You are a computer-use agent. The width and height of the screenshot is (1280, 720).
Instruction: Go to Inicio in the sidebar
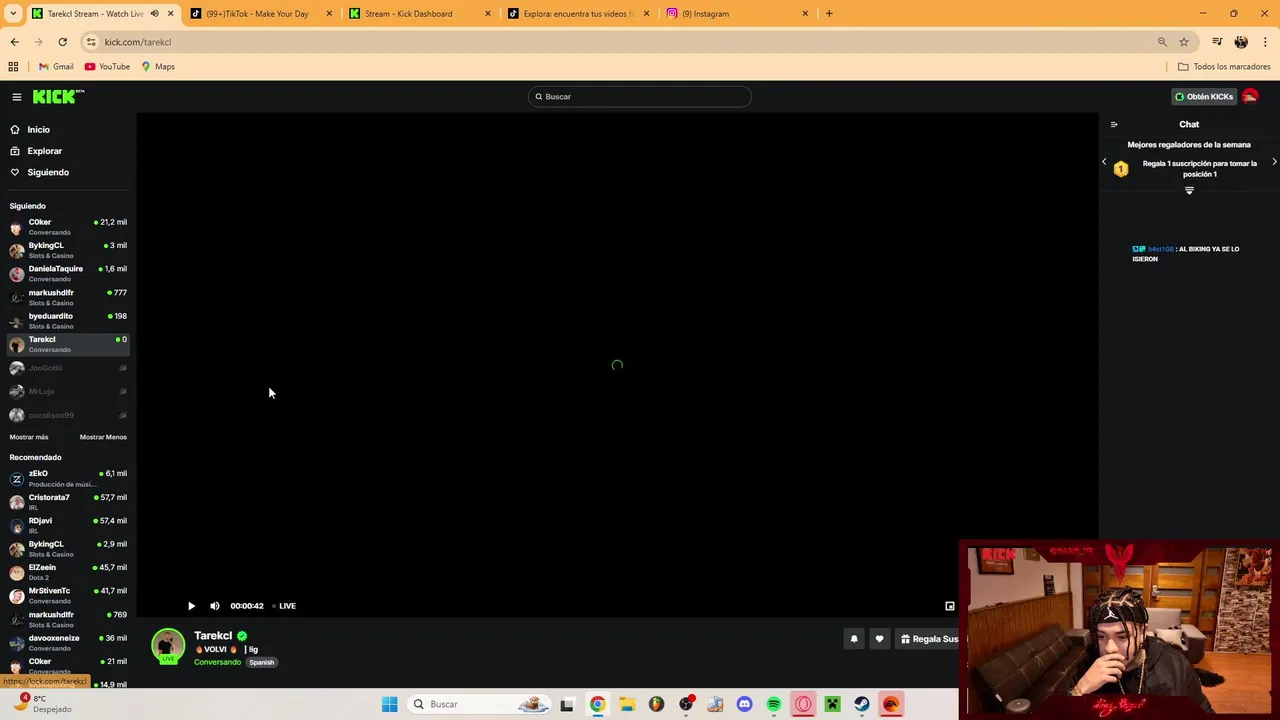(x=39, y=130)
